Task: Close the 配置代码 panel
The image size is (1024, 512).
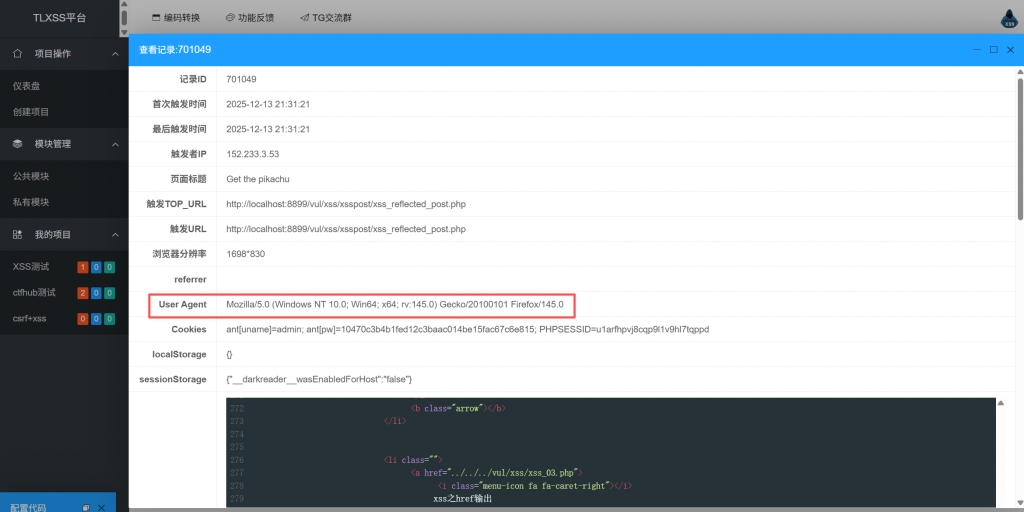Action: pyautogui.click(x=101, y=507)
